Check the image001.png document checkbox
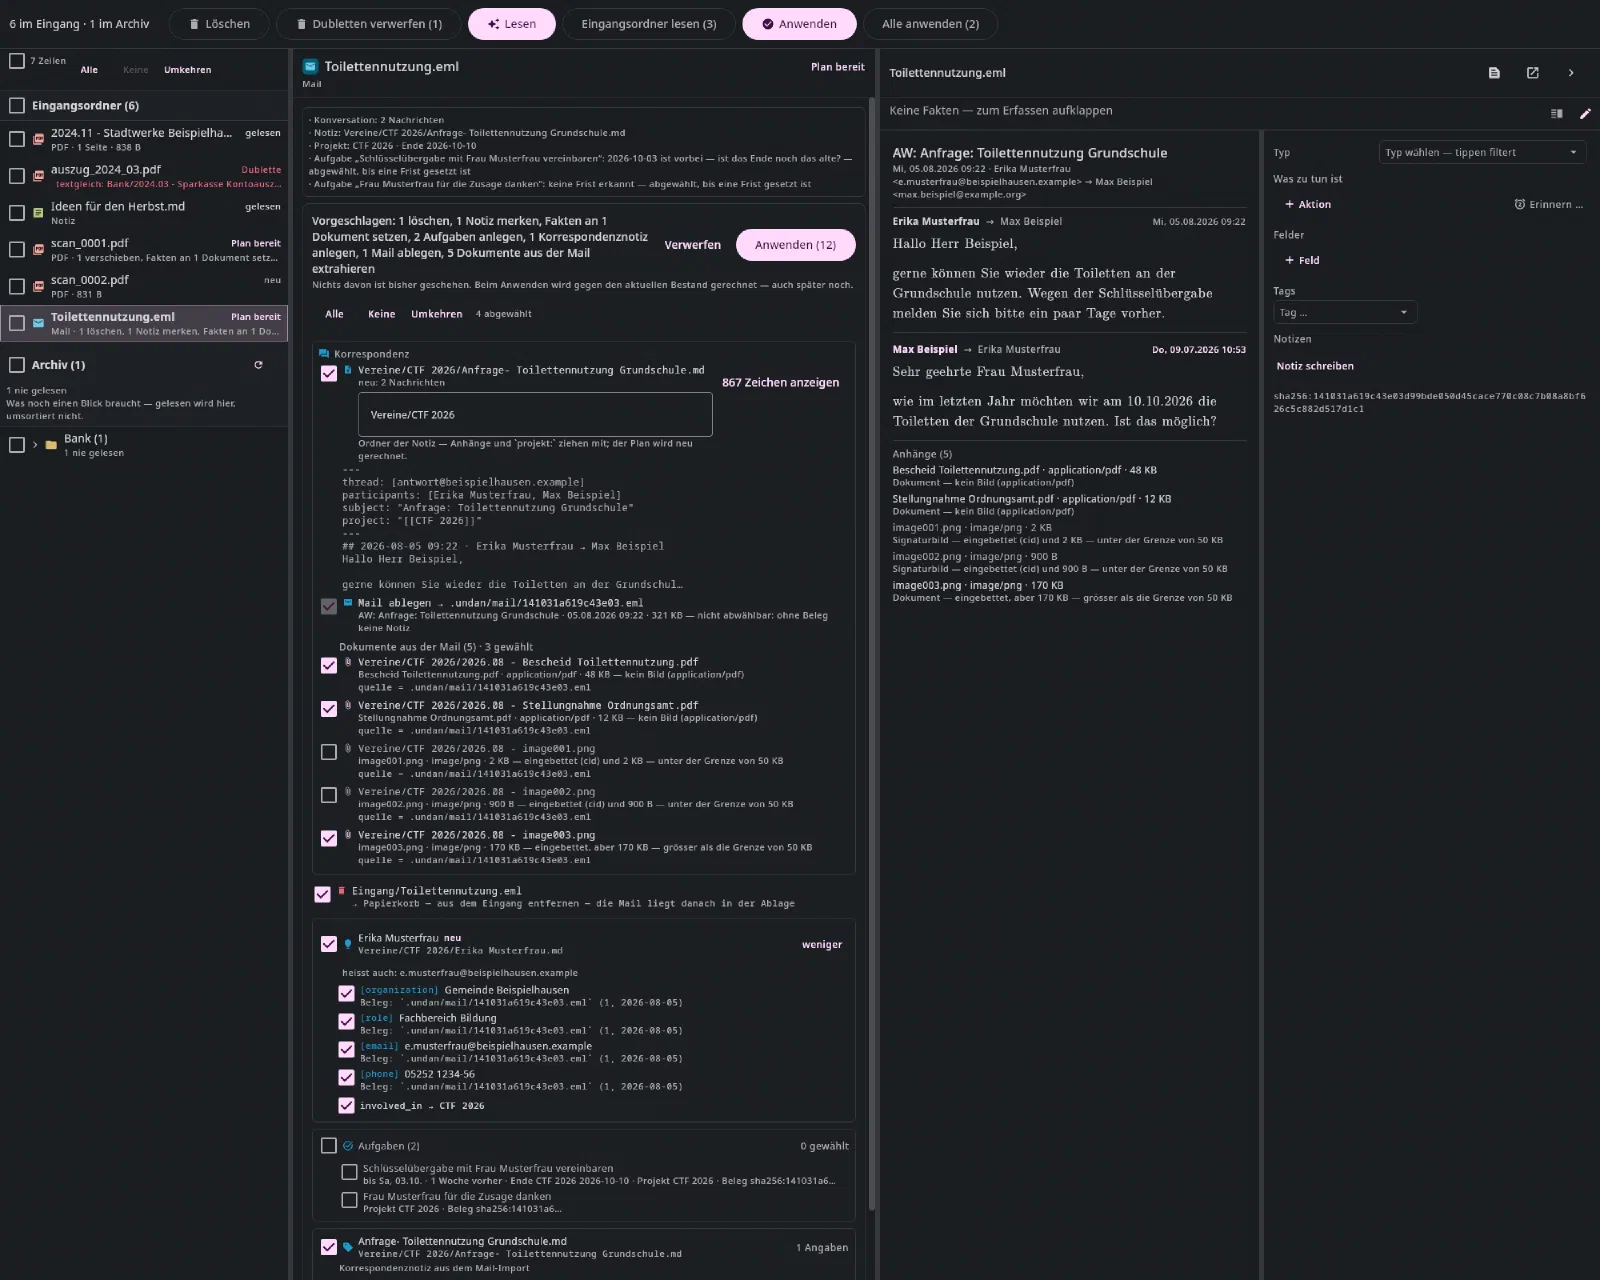1600x1280 pixels. tap(329, 752)
